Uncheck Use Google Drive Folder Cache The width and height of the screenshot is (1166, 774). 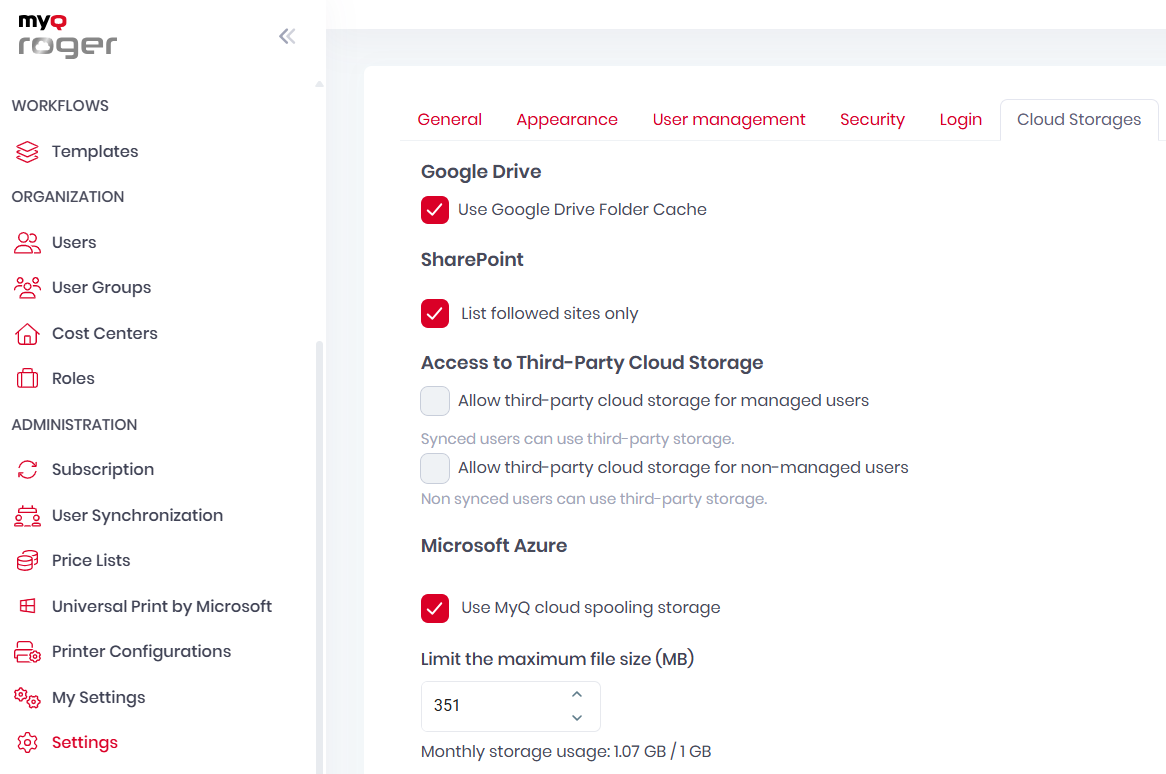(435, 210)
